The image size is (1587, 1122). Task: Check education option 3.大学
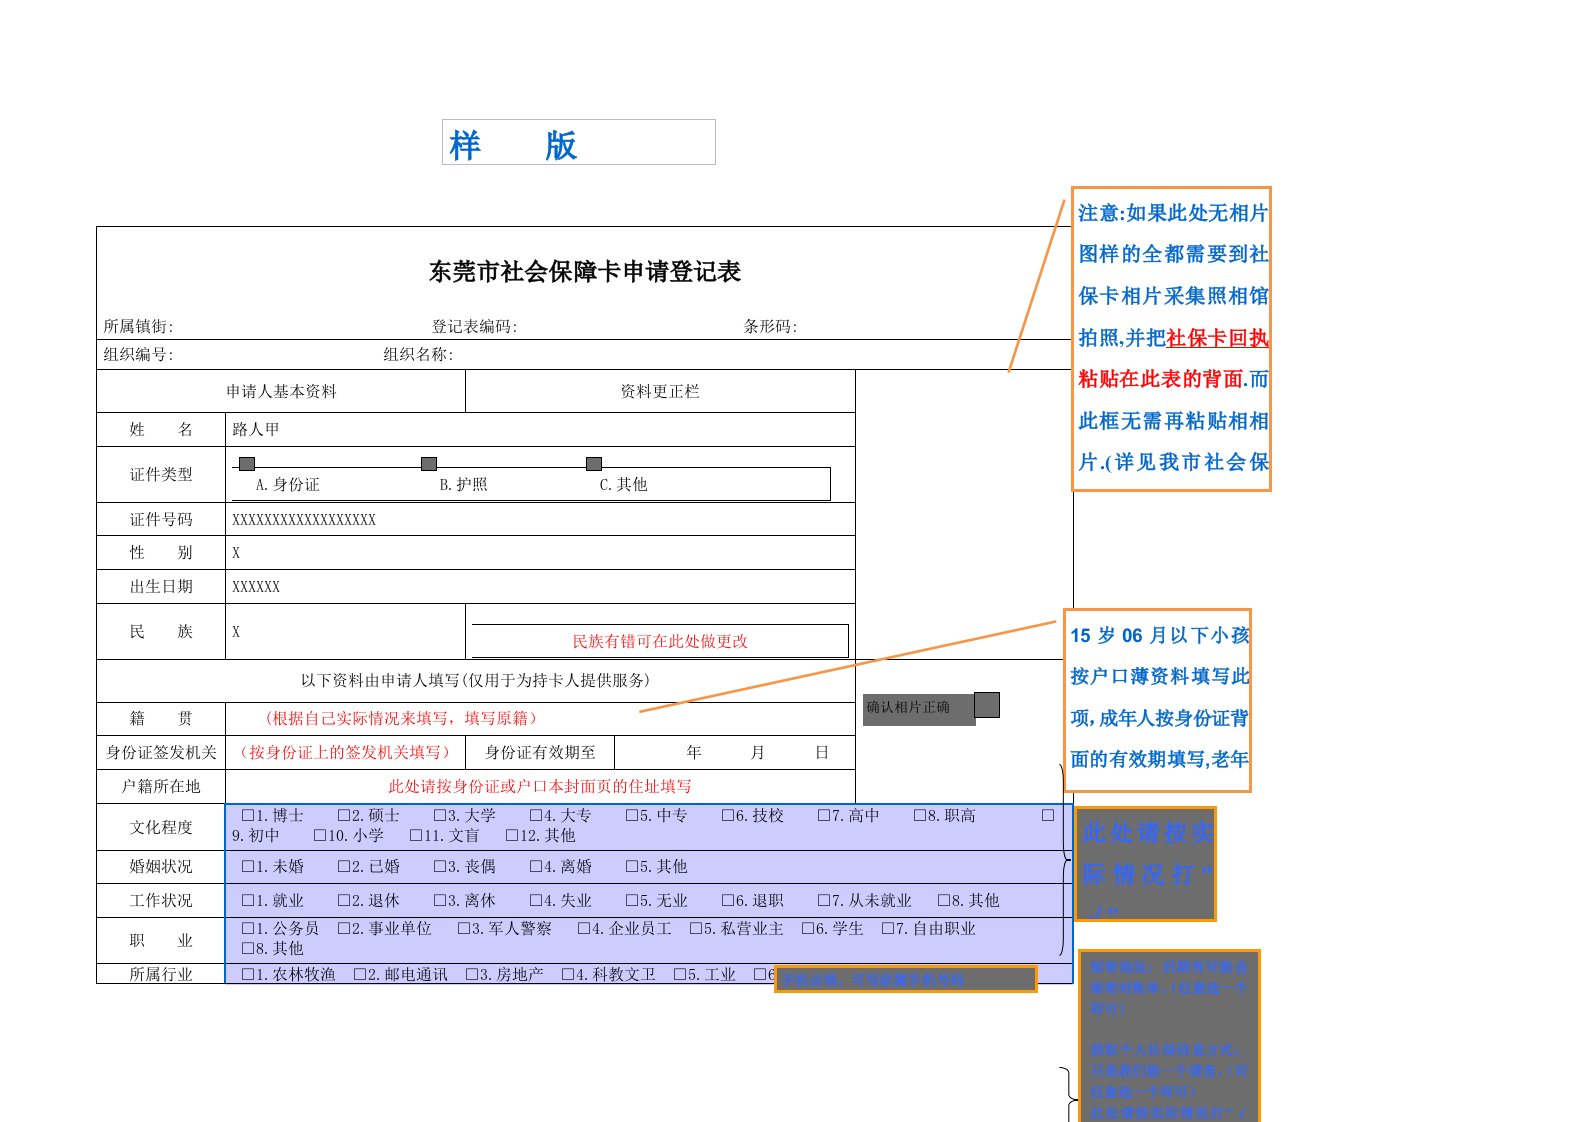(x=440, y=816)
